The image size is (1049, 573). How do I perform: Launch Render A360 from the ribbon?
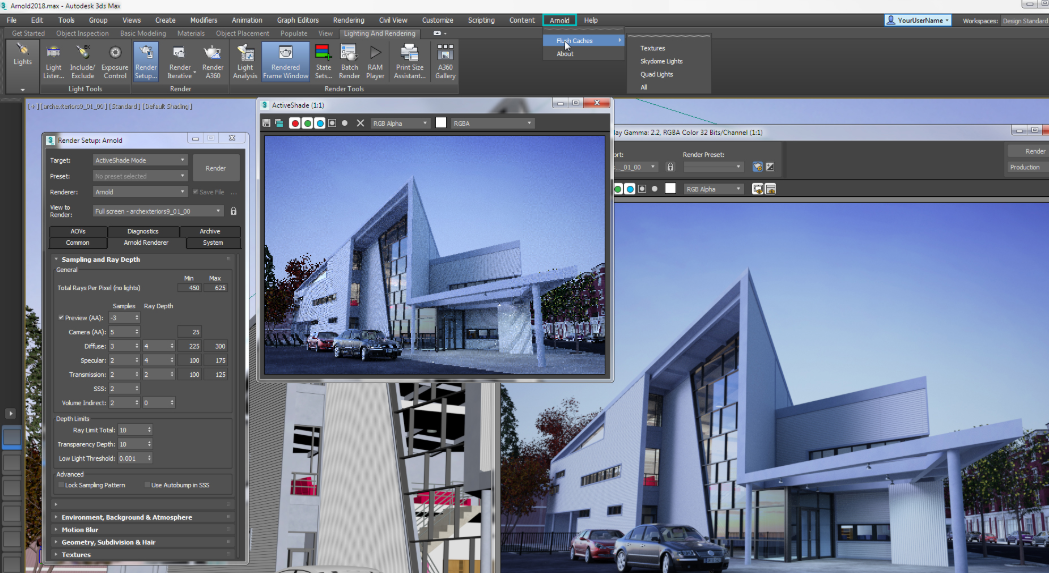pos(213,62)
